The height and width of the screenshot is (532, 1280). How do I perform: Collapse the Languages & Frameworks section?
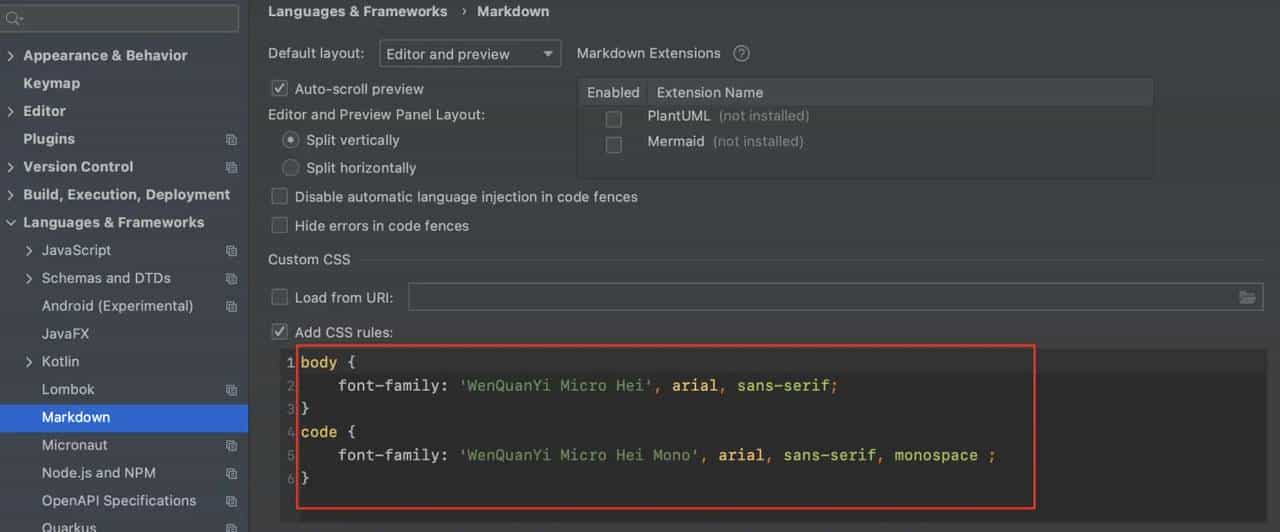11,223
